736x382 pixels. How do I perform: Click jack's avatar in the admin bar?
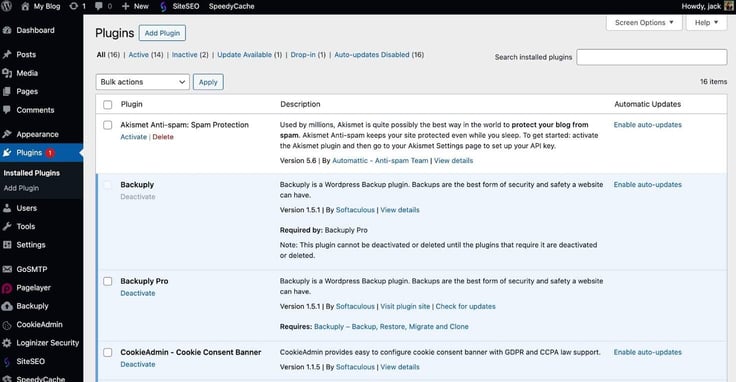[729, 6]
